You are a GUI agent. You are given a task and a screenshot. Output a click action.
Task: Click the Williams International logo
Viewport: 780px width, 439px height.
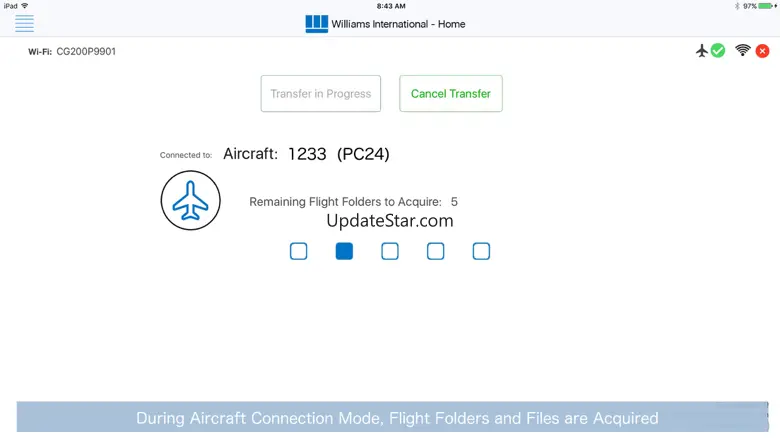(317, 24)
